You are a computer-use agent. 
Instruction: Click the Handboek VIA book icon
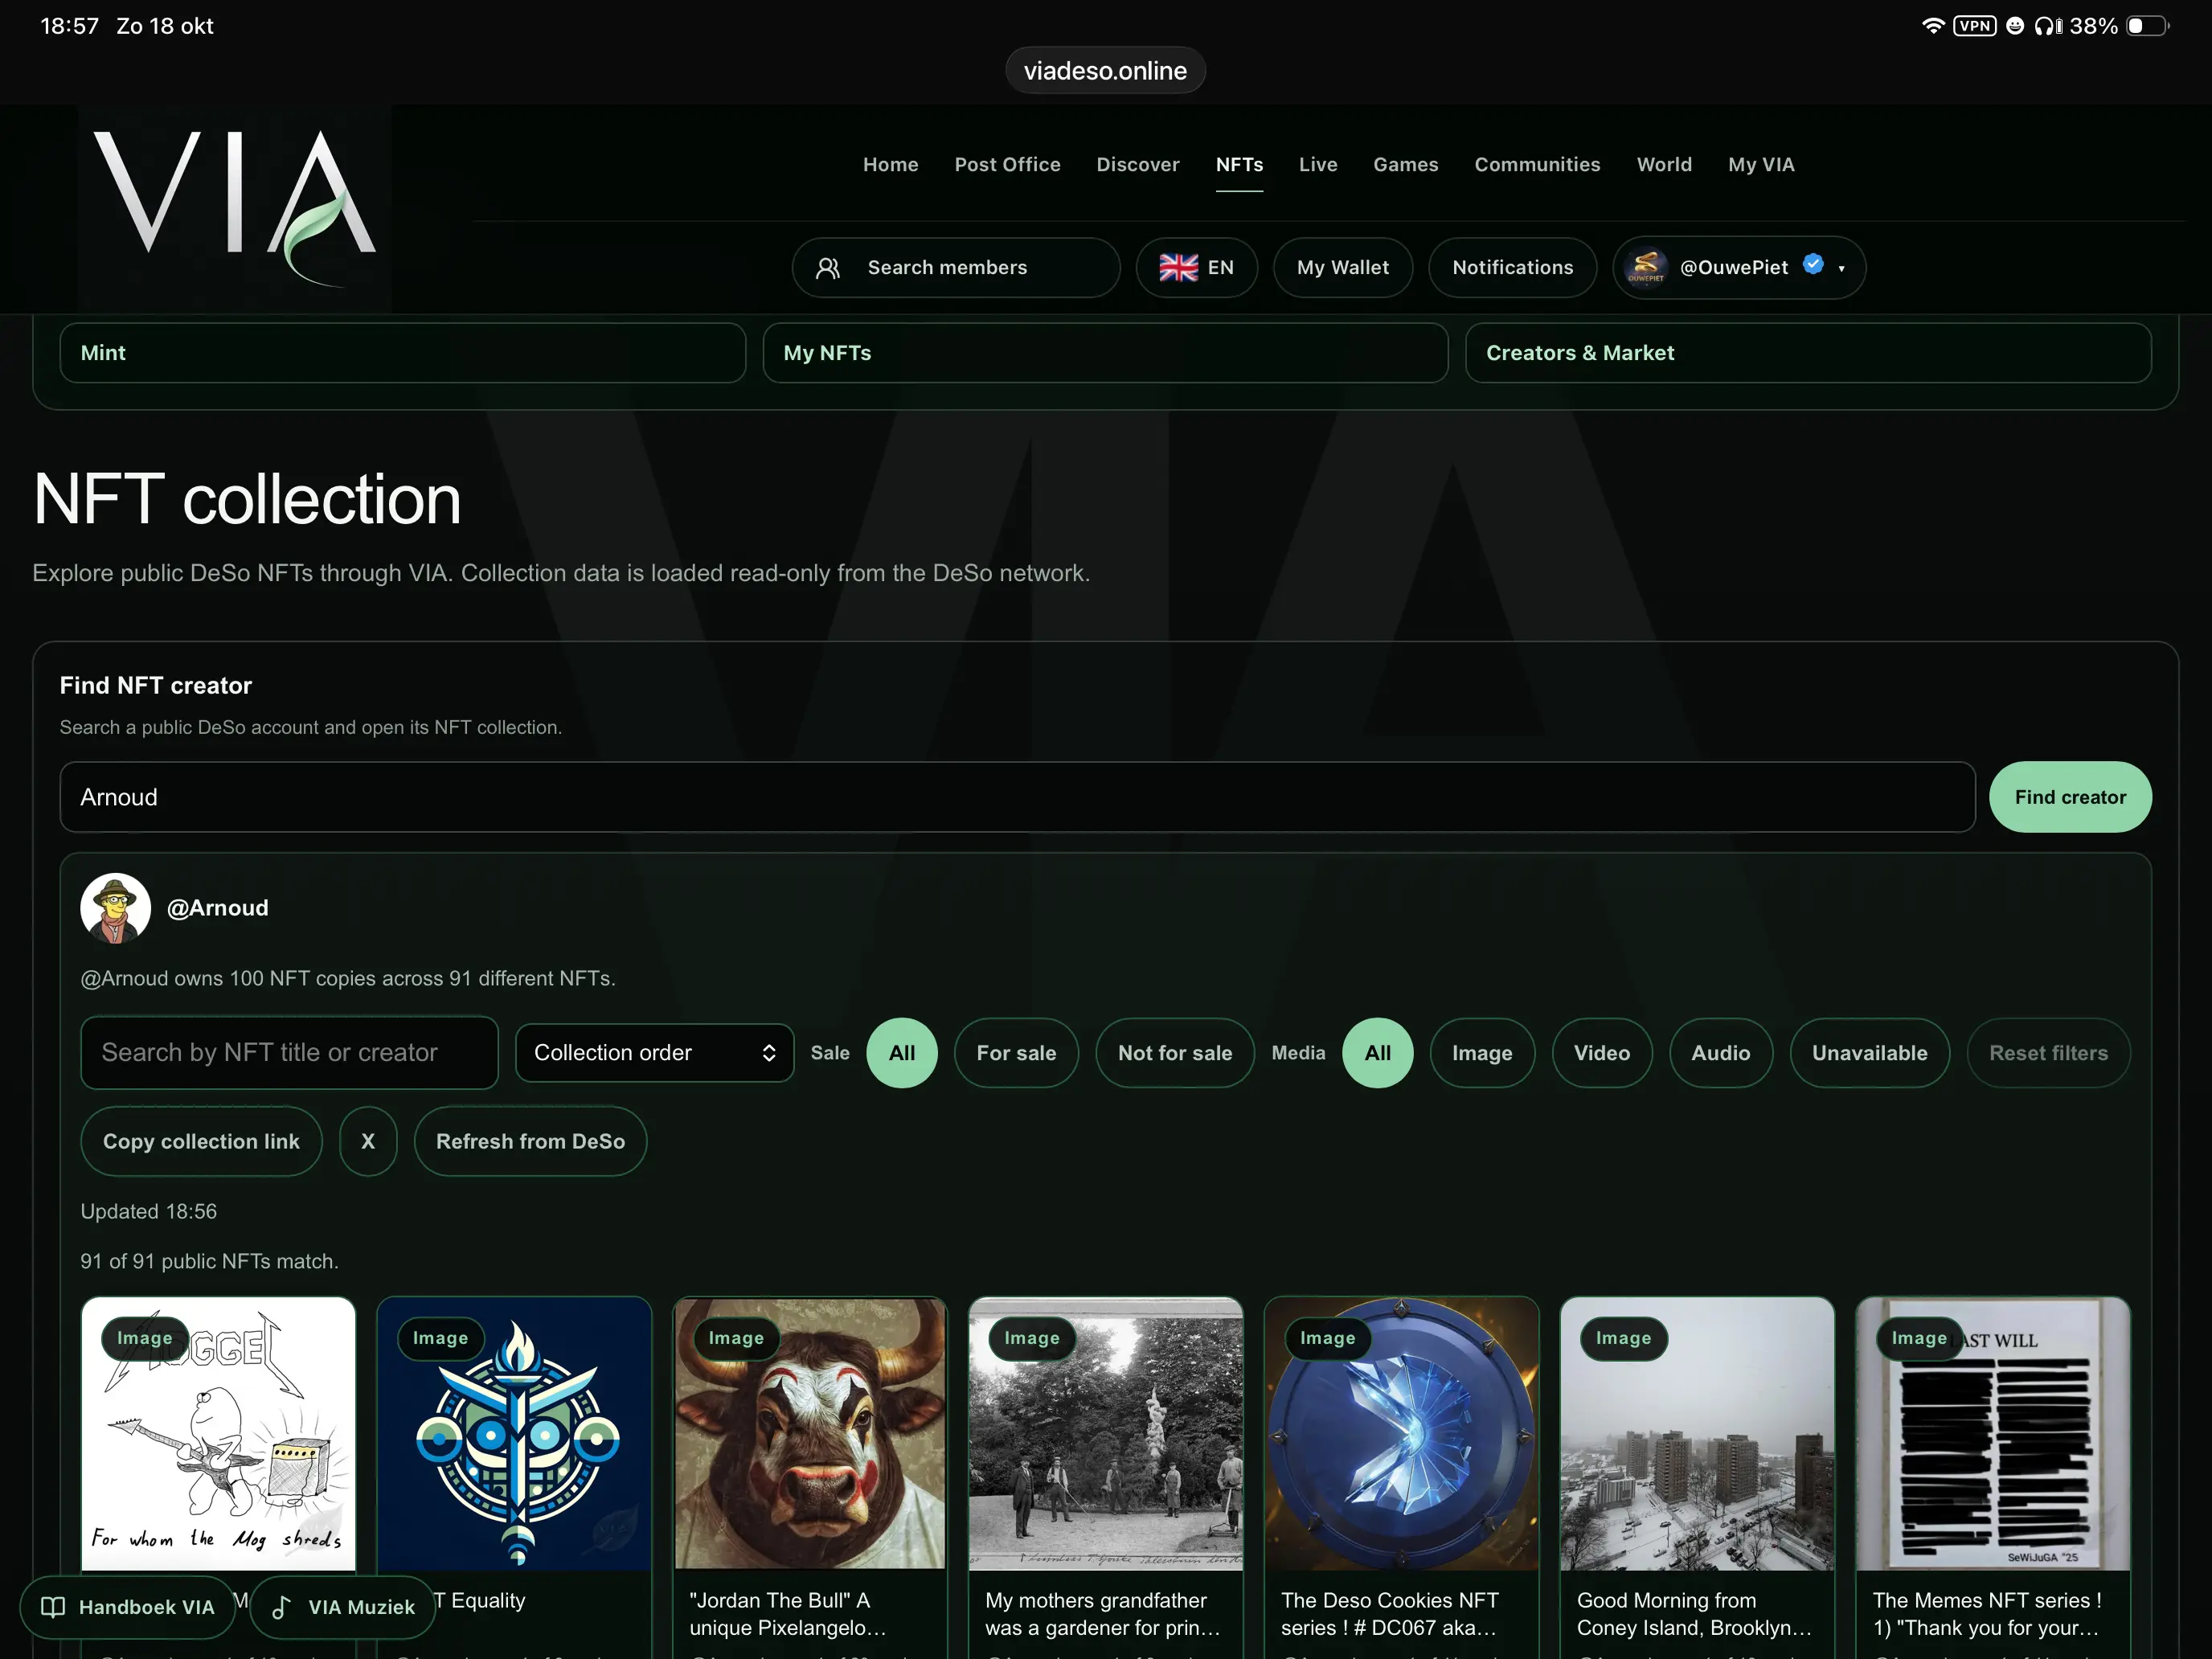[52, 1607]
